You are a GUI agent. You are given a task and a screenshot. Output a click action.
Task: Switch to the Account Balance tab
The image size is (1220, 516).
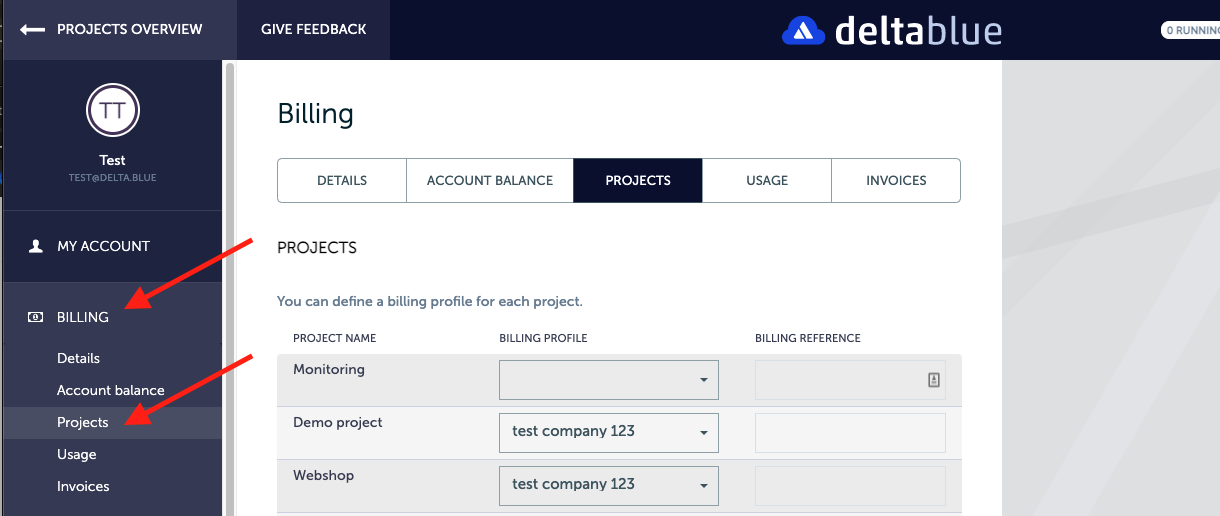[x=490, y=181]
